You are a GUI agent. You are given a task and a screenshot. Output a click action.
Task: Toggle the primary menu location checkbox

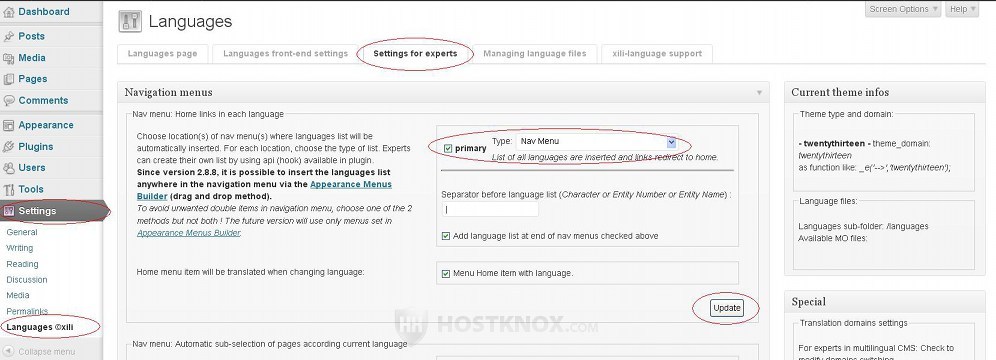pos(448,149)
